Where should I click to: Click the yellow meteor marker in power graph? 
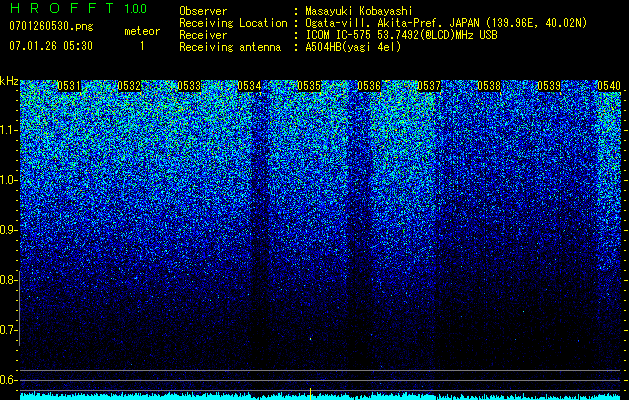[x=310, y=394]
